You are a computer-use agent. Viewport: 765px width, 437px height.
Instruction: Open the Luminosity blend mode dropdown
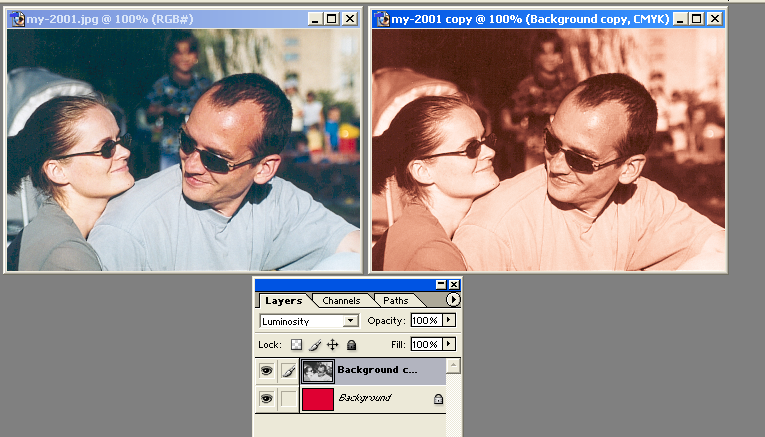[350, 321]
